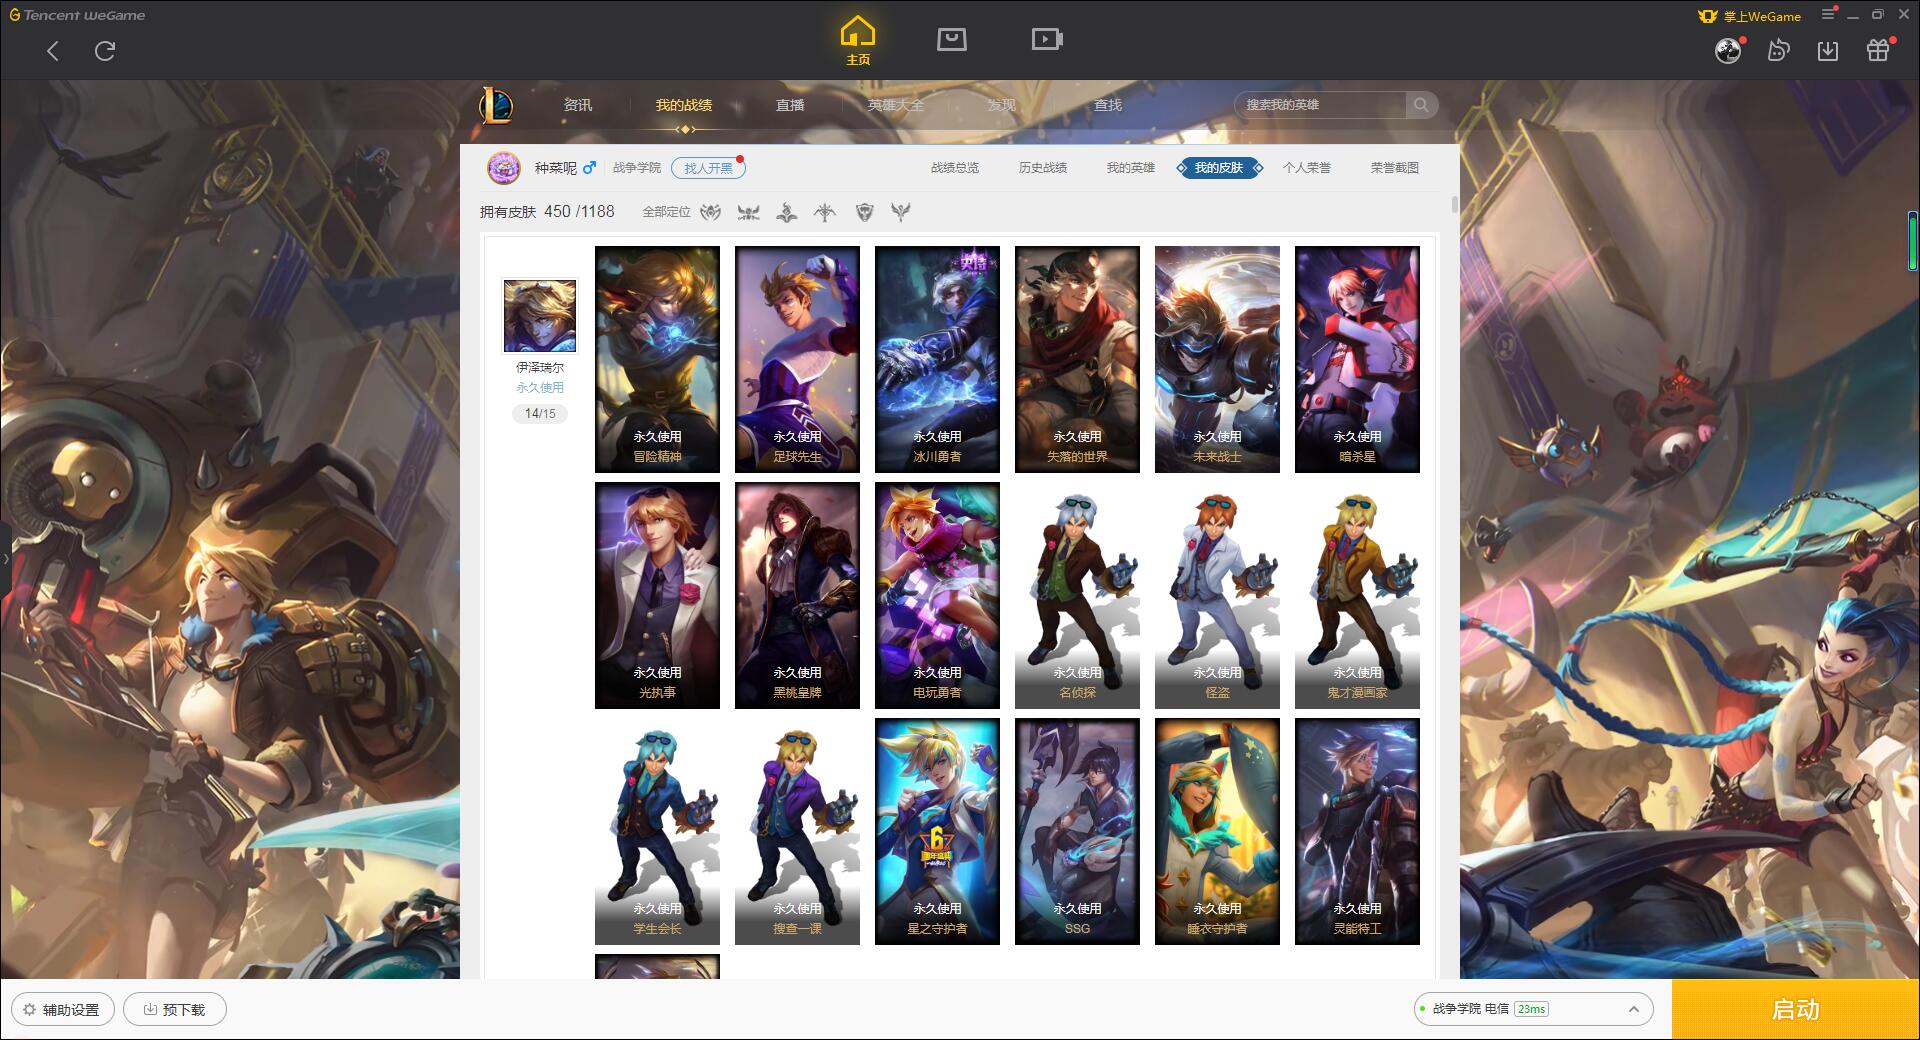Filter skins by third role icon
This screenshot has width=1920, height=1040.
[787, 212]
